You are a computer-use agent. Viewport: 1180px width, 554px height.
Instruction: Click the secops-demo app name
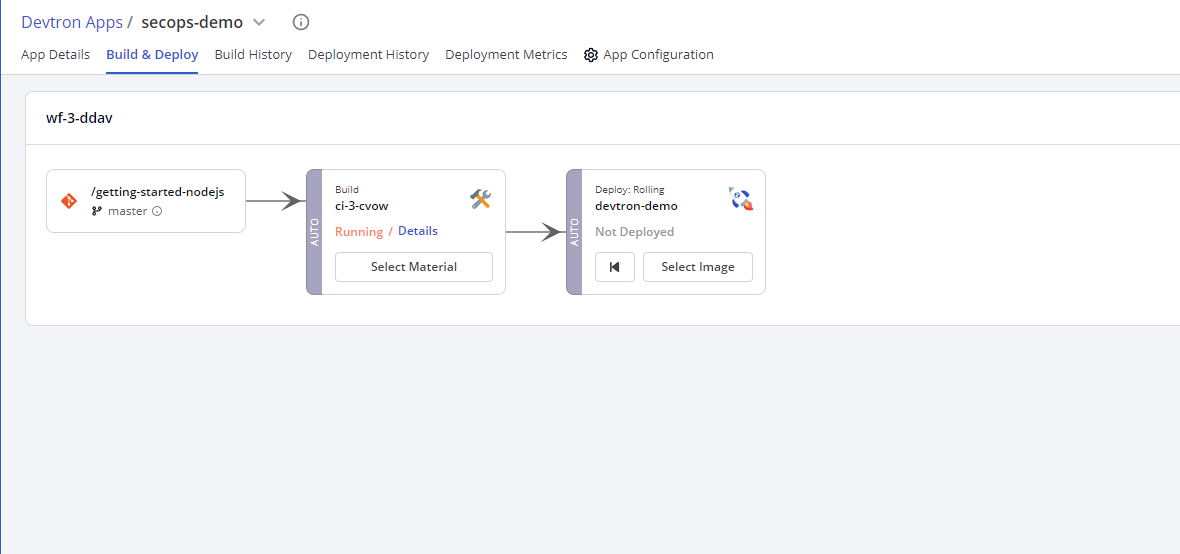(192, 22)
